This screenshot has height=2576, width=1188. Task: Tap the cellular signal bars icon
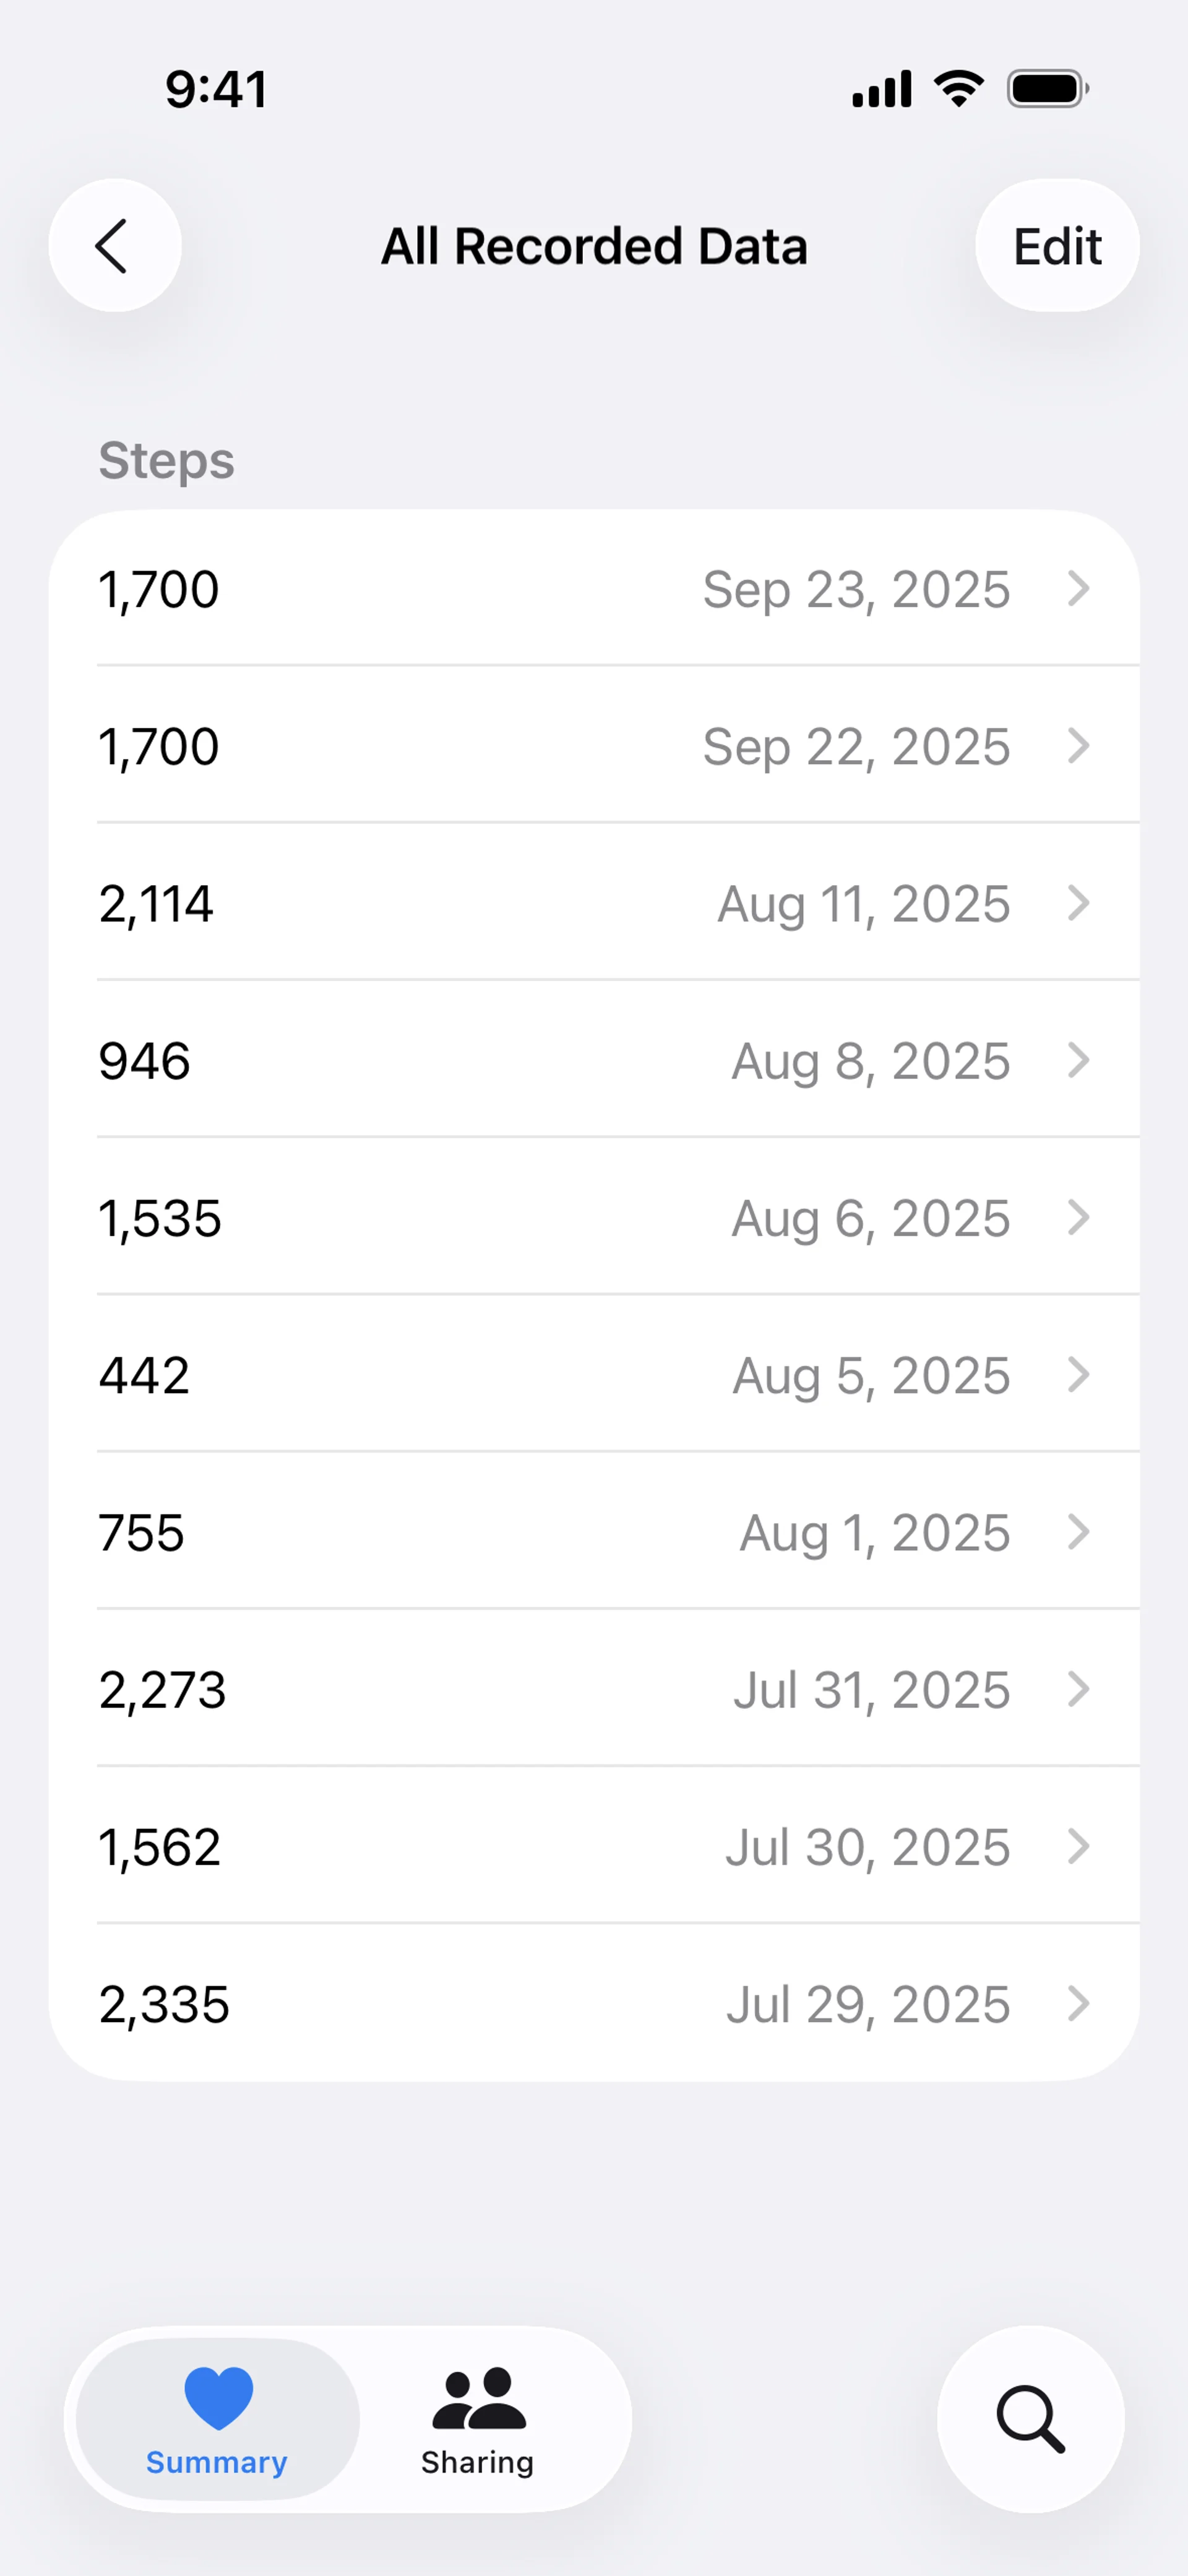click(x=882, y=89)
